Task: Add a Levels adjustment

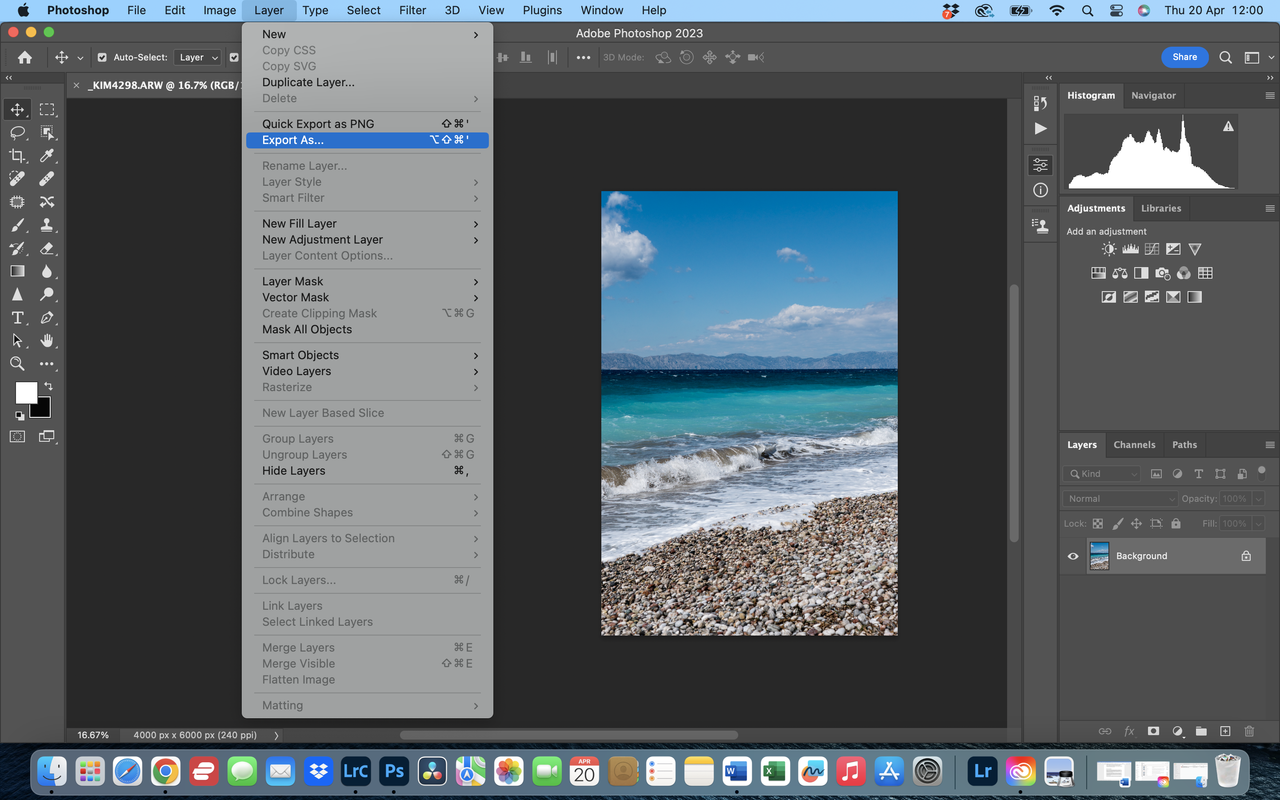Action: (1130, 249)
